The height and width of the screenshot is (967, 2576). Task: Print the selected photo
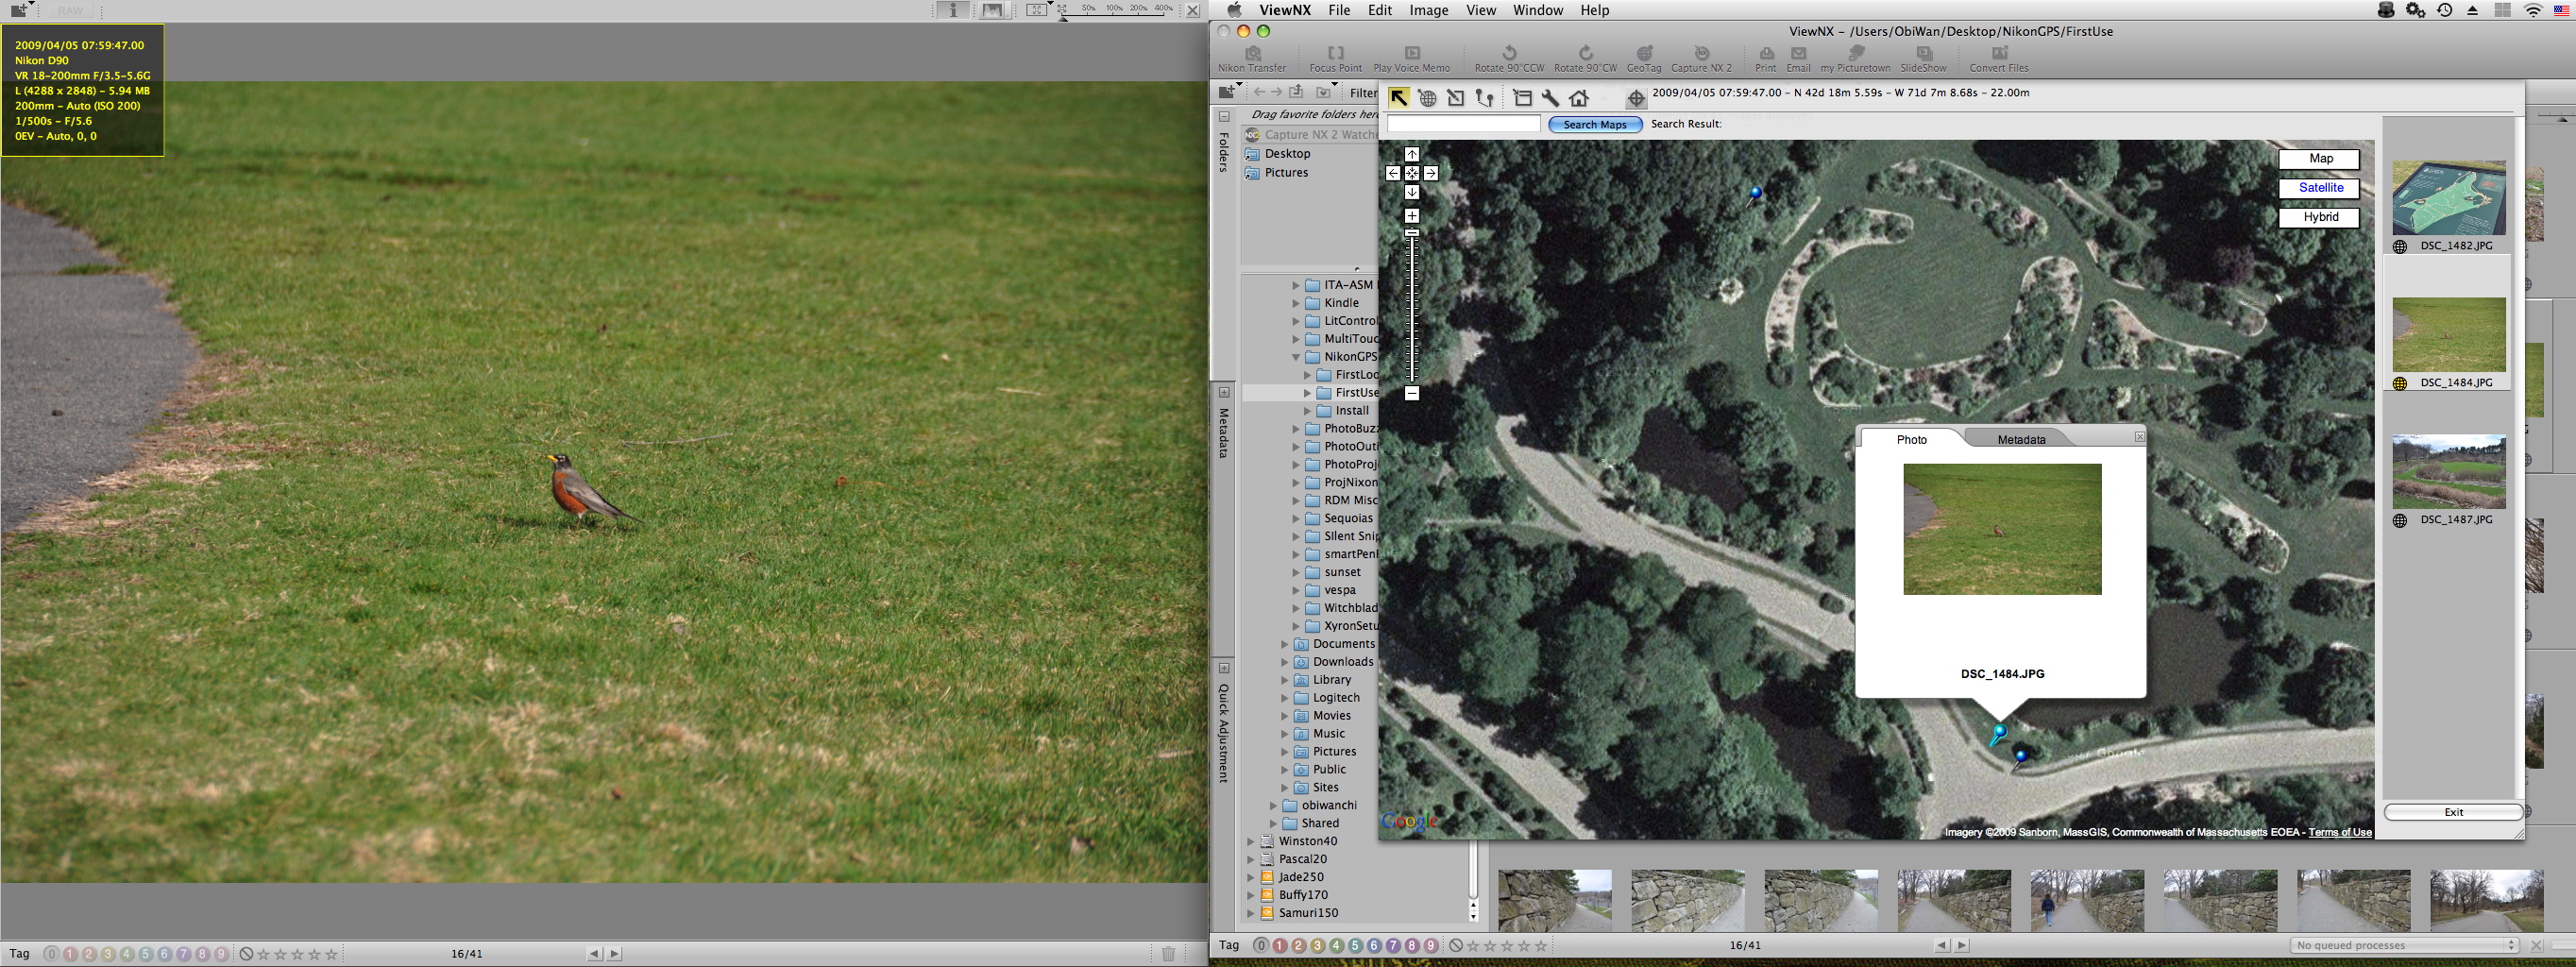click(1766, 59)
